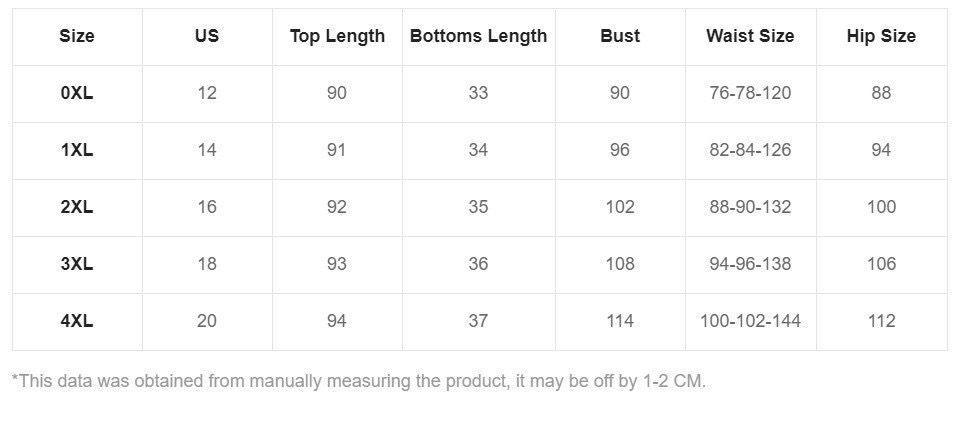Select the 3XL size row label
The image size is (967, 425).
(x=77, y=264)
